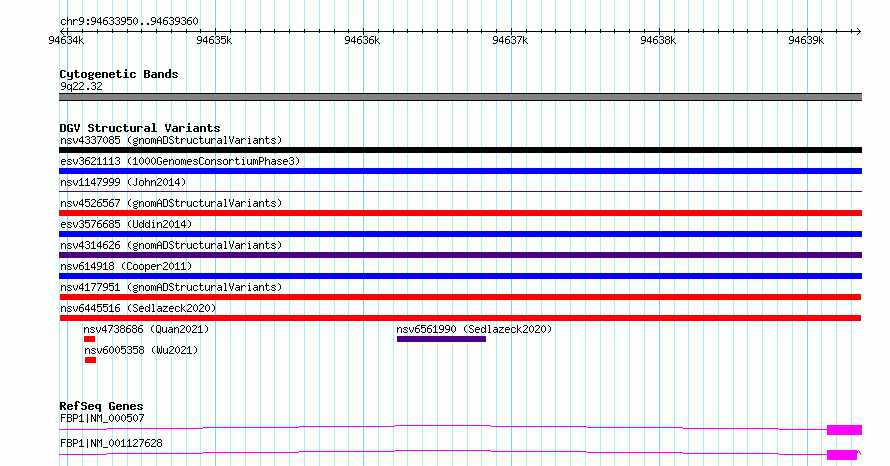
Task: Open the nsv1147999 (John2014) label
Action: tap(123, 182)
